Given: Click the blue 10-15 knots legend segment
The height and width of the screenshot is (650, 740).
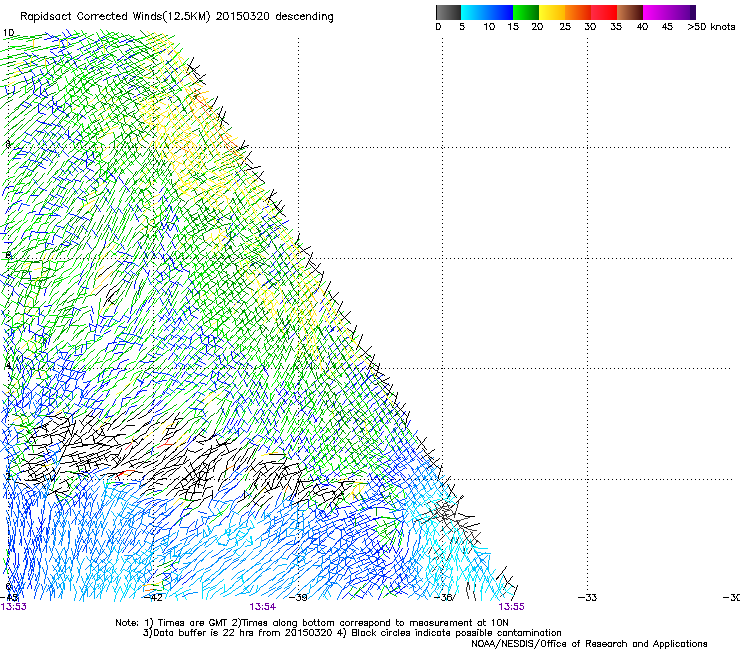Looking at the screenshot, I should (x=500, y=12).
